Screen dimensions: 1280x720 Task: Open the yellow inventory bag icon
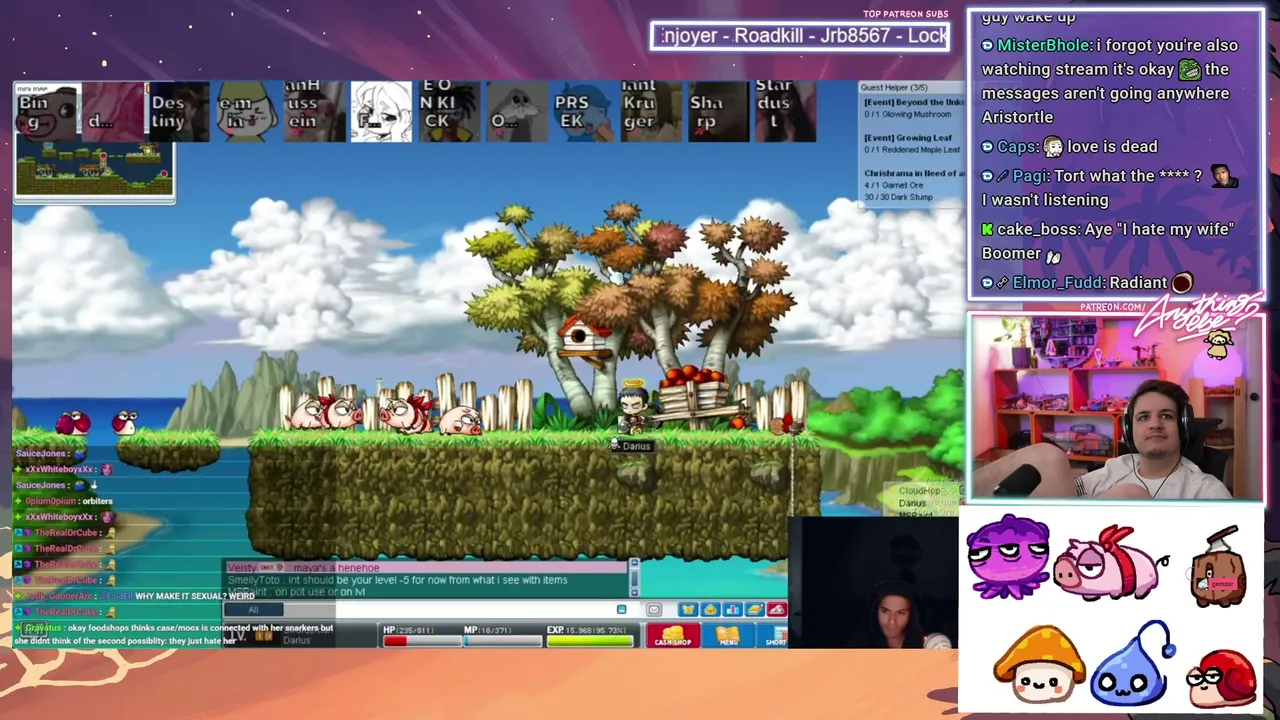(x=710, y=610)
